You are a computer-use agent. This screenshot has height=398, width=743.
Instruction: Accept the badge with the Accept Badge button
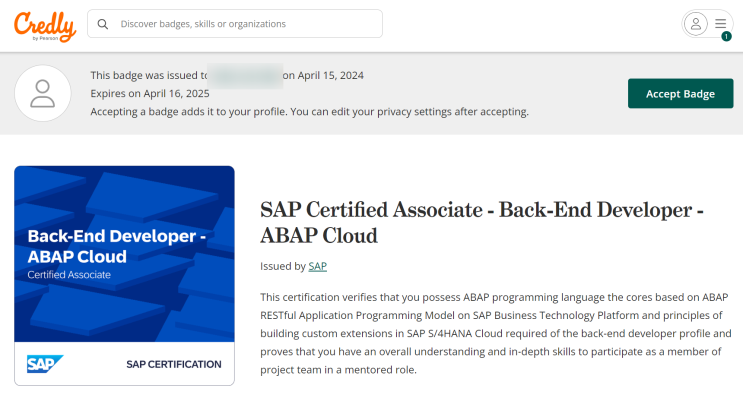point(680,93)
